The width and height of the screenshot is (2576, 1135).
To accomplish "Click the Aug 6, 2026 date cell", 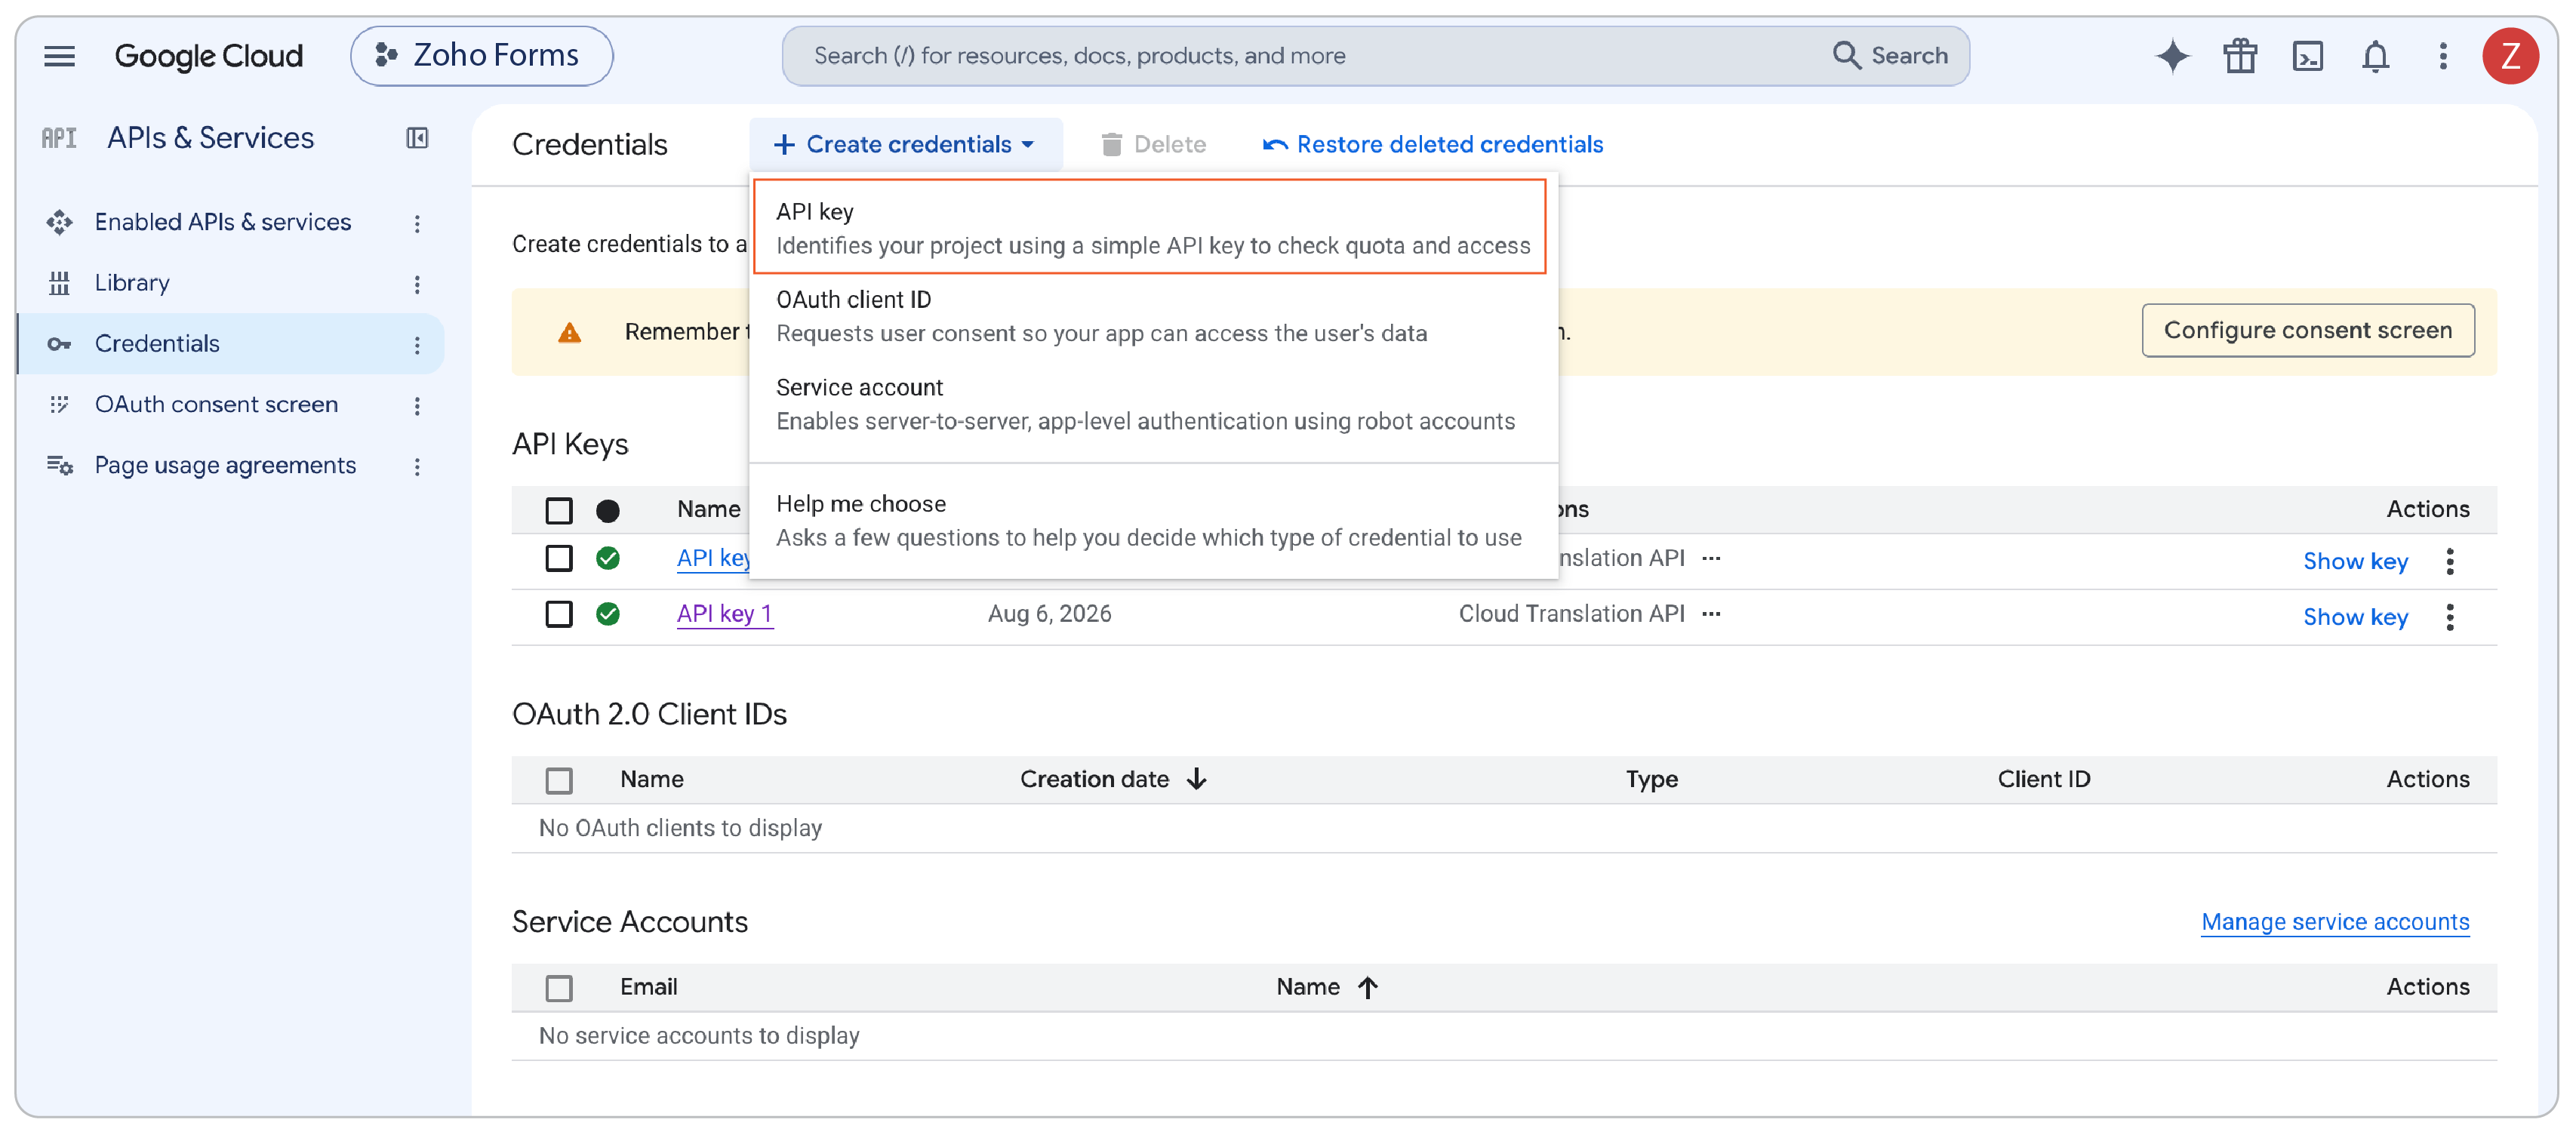I will [1049, 614].
